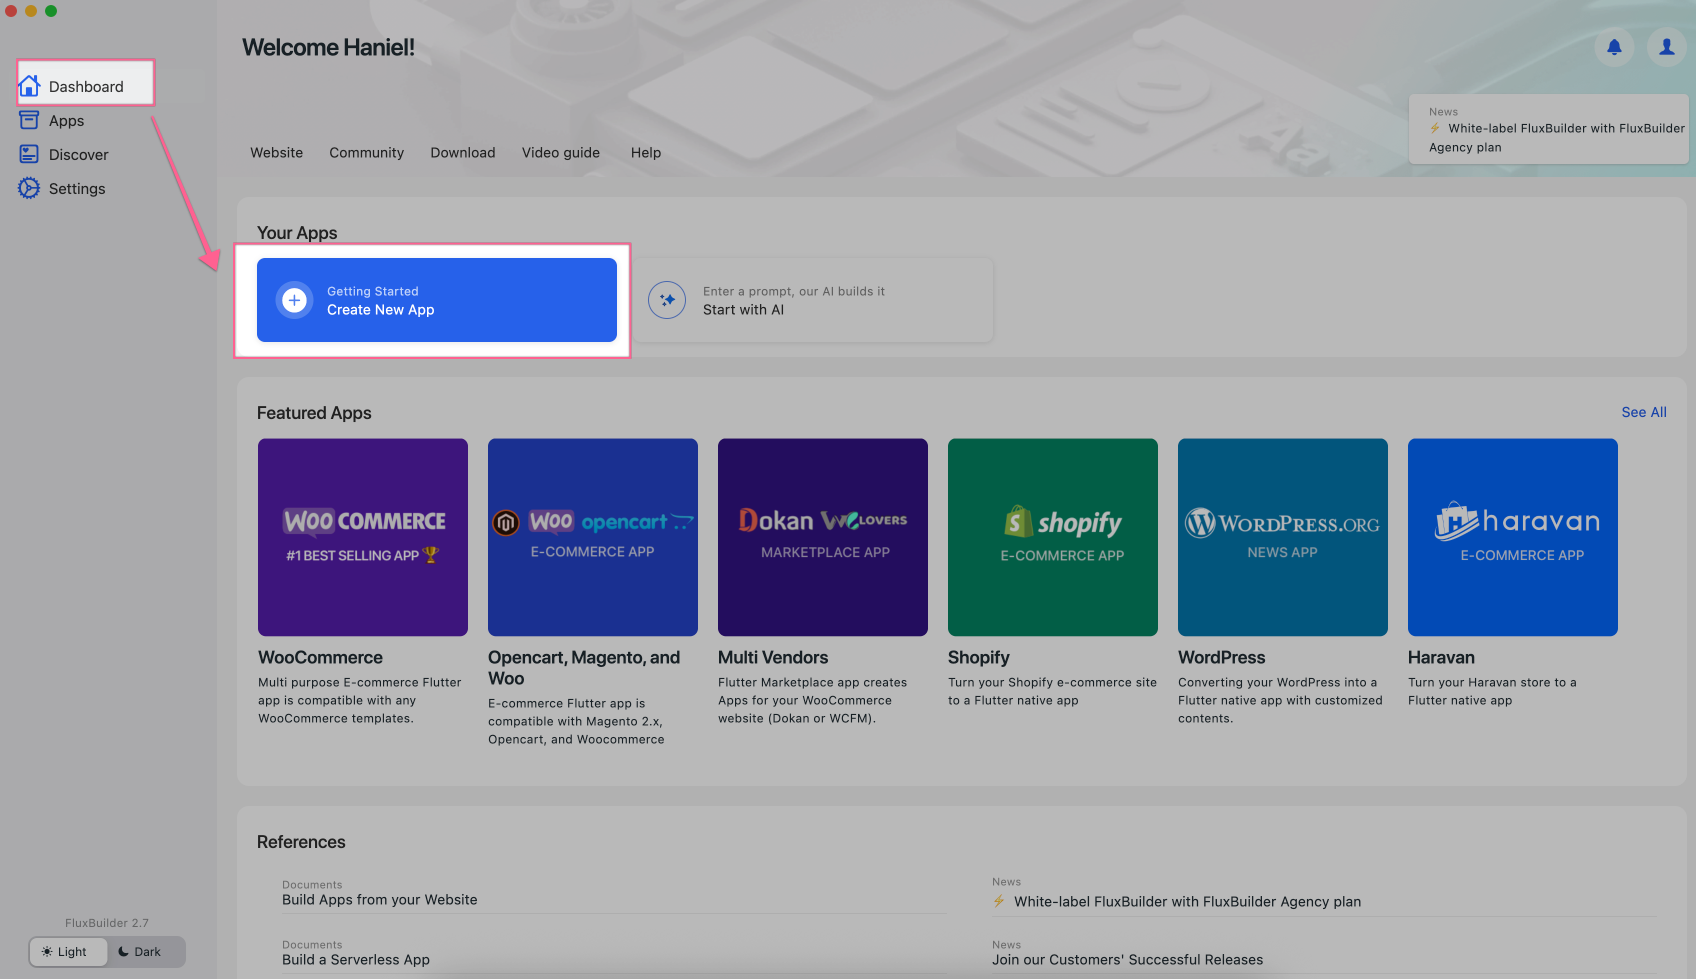Select the Opencart, Magento, and Woo thumbnail

point(593,537)
